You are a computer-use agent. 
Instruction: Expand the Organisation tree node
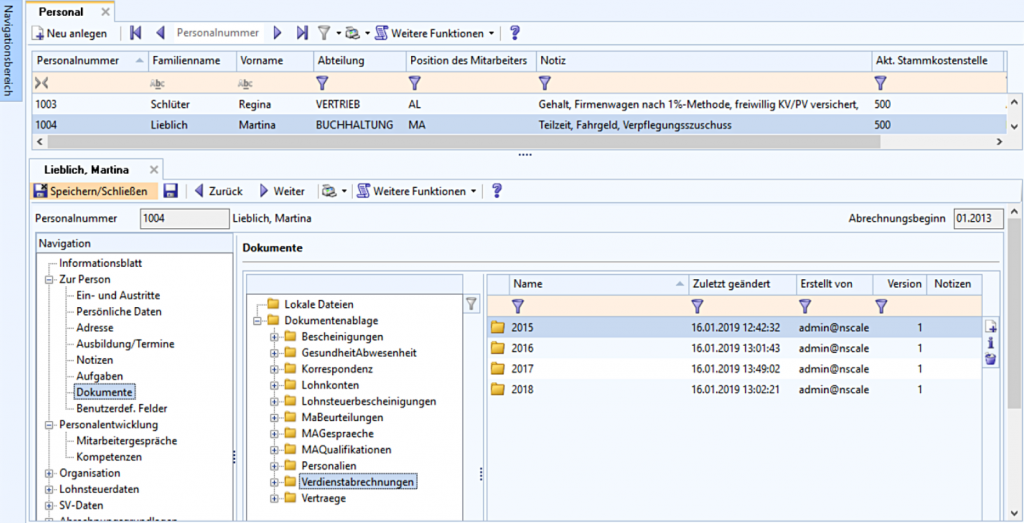point(50,473)
